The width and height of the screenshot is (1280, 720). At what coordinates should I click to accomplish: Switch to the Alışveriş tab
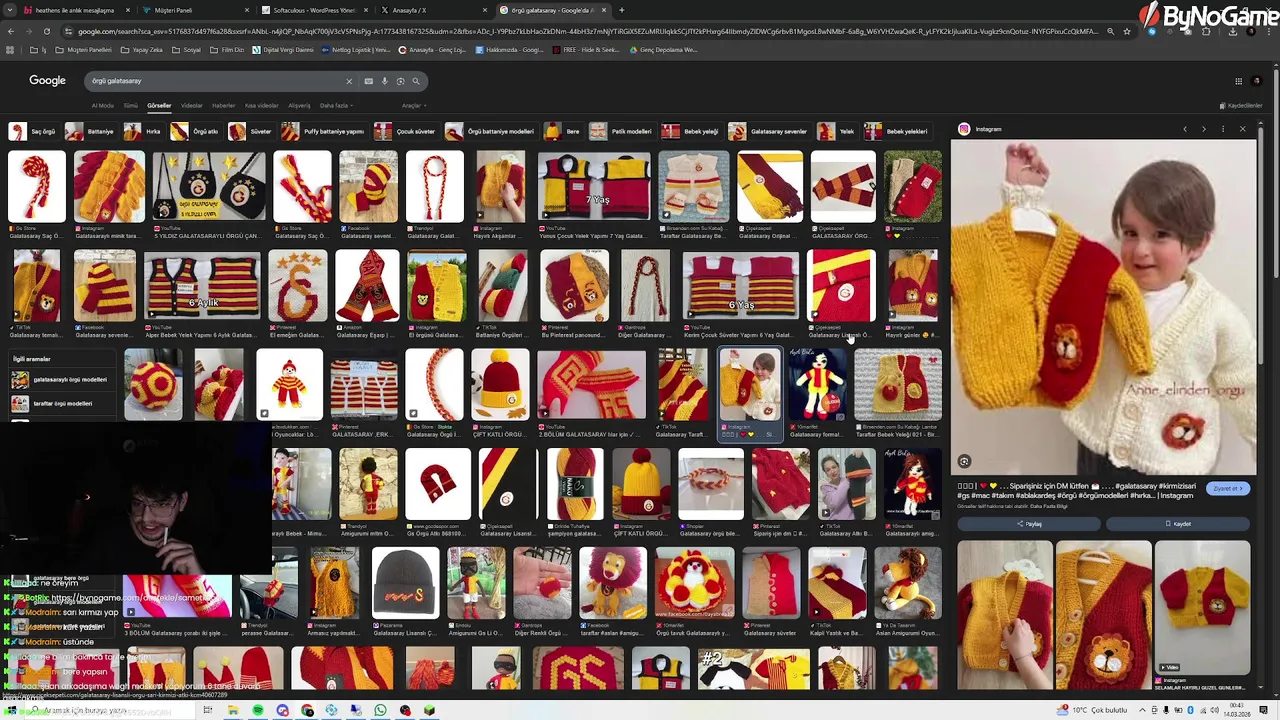(x=299, y=105)
